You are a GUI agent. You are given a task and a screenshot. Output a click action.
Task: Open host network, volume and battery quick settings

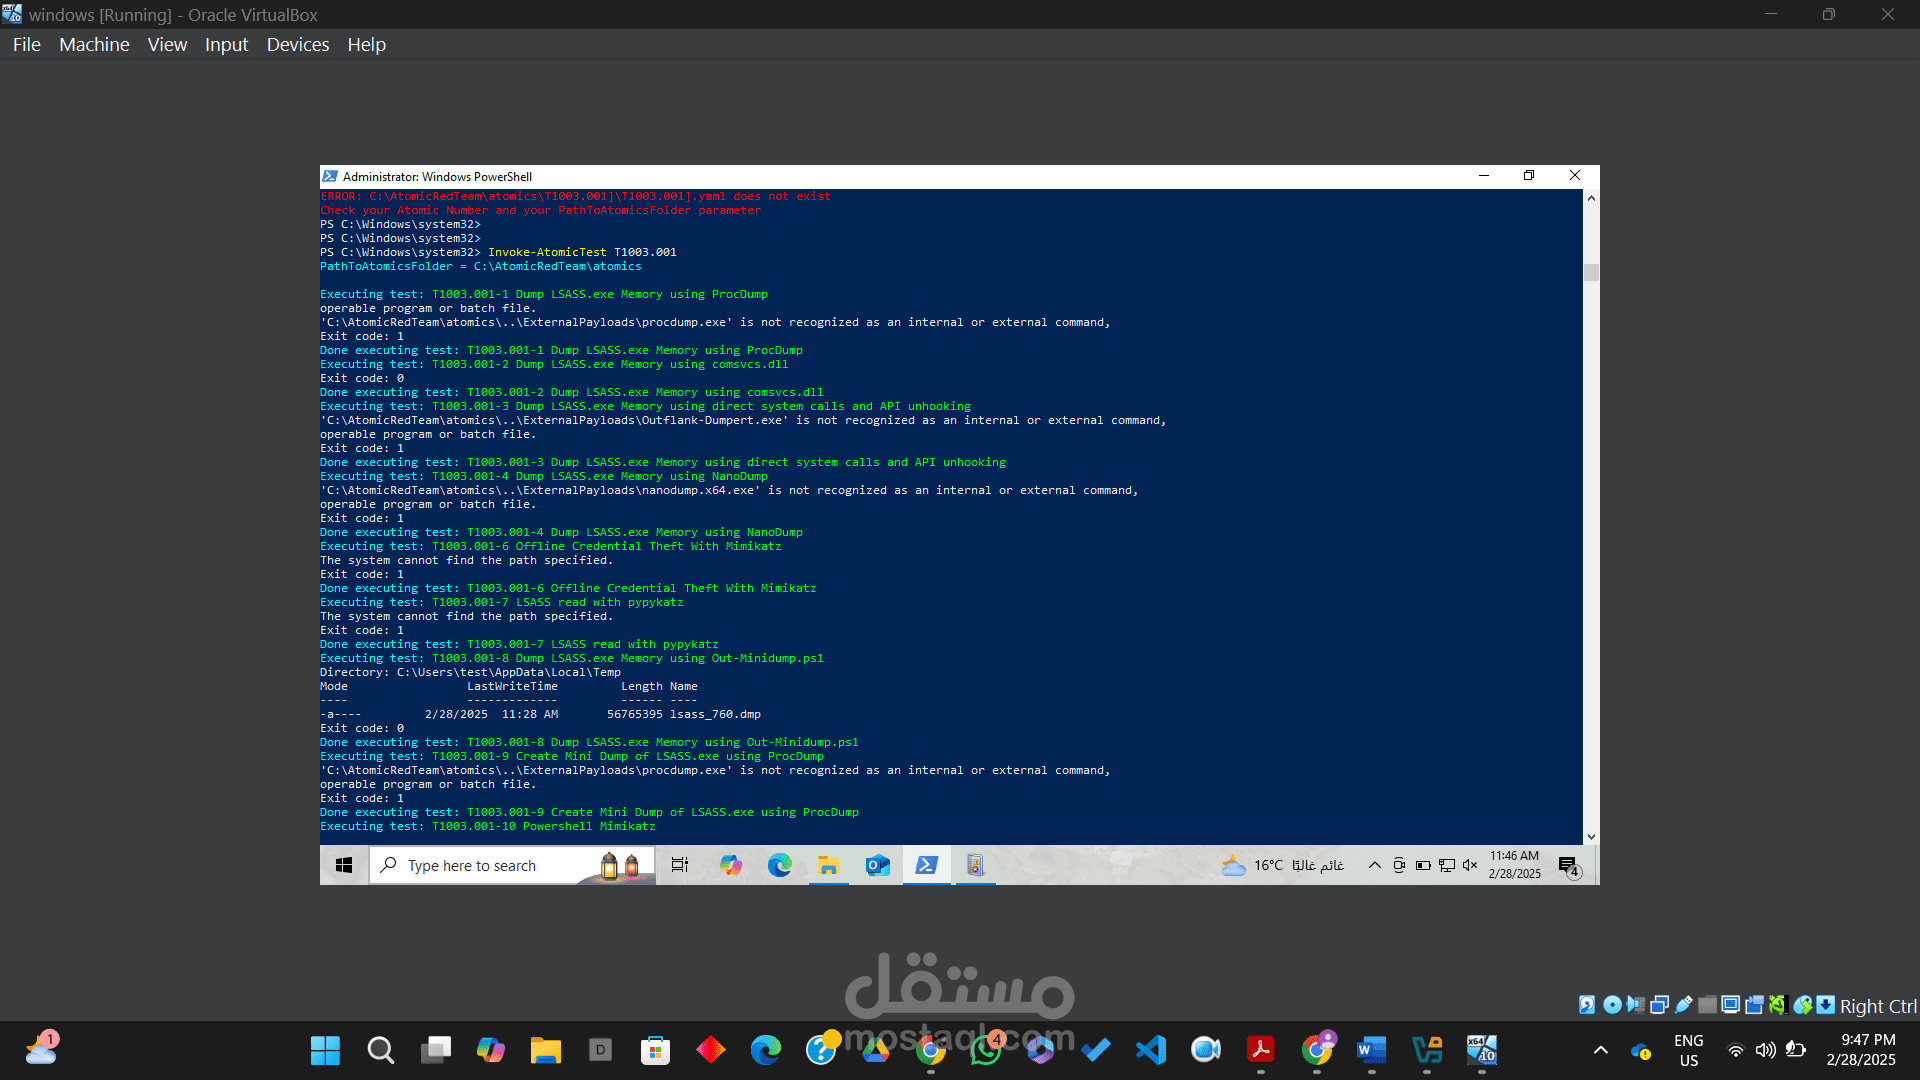pyautogui.click(x=1766, y=1050)
